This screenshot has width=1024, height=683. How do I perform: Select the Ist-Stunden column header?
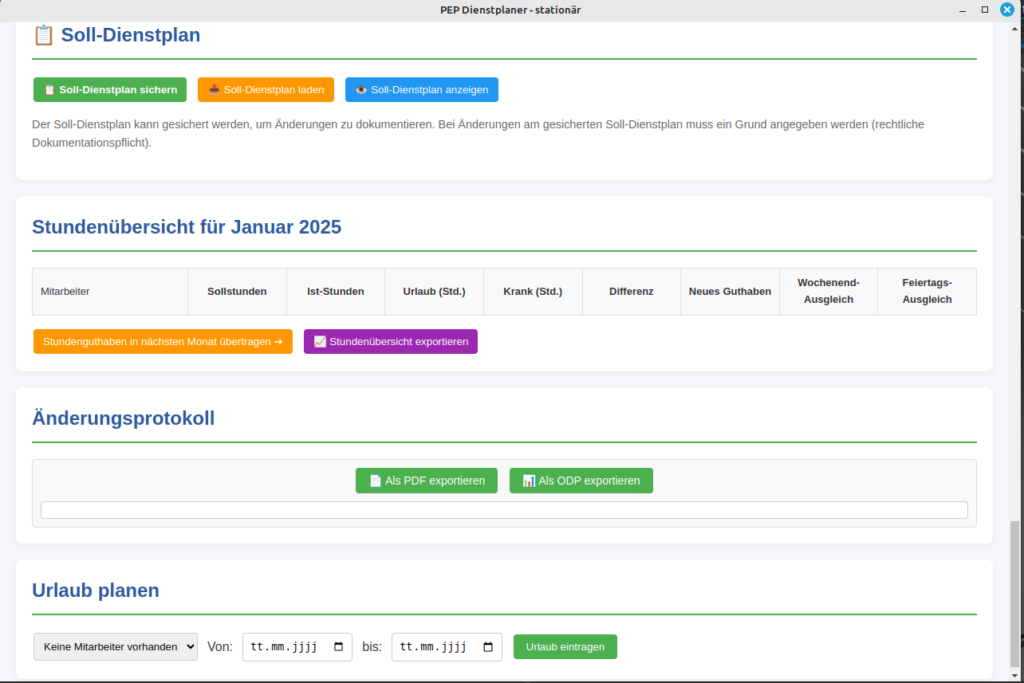tap(335, 292)
